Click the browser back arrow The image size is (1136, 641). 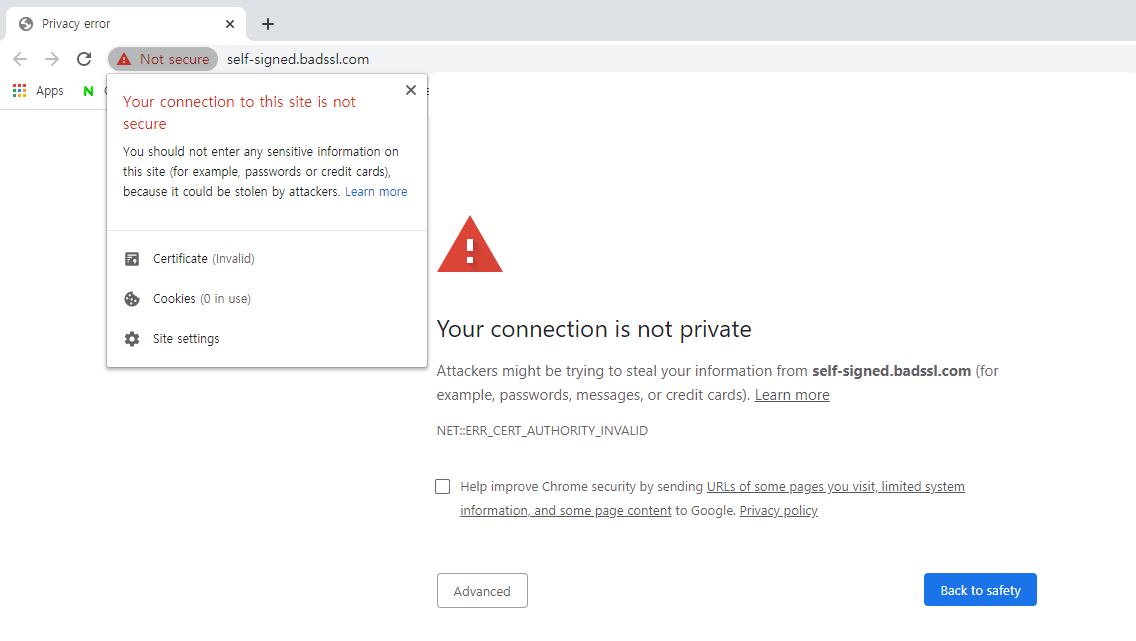click(20, 59)
